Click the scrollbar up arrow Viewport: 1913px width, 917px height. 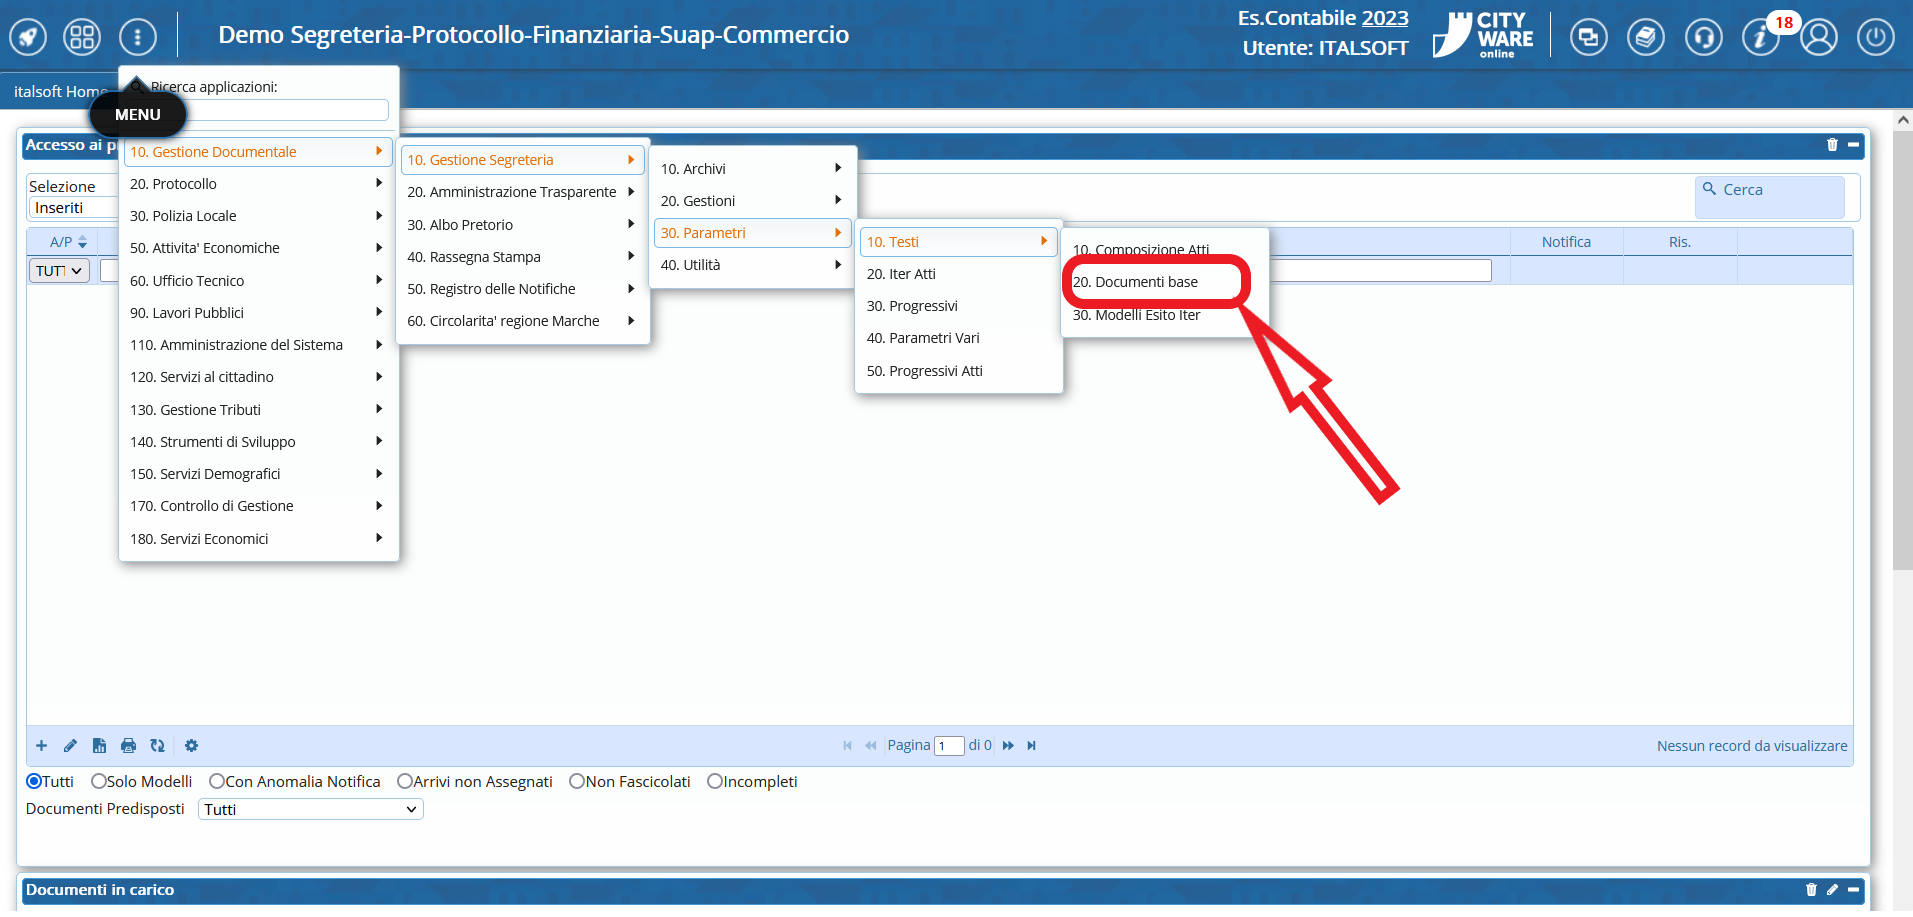pyautogui.click(x=1903, y=119)
